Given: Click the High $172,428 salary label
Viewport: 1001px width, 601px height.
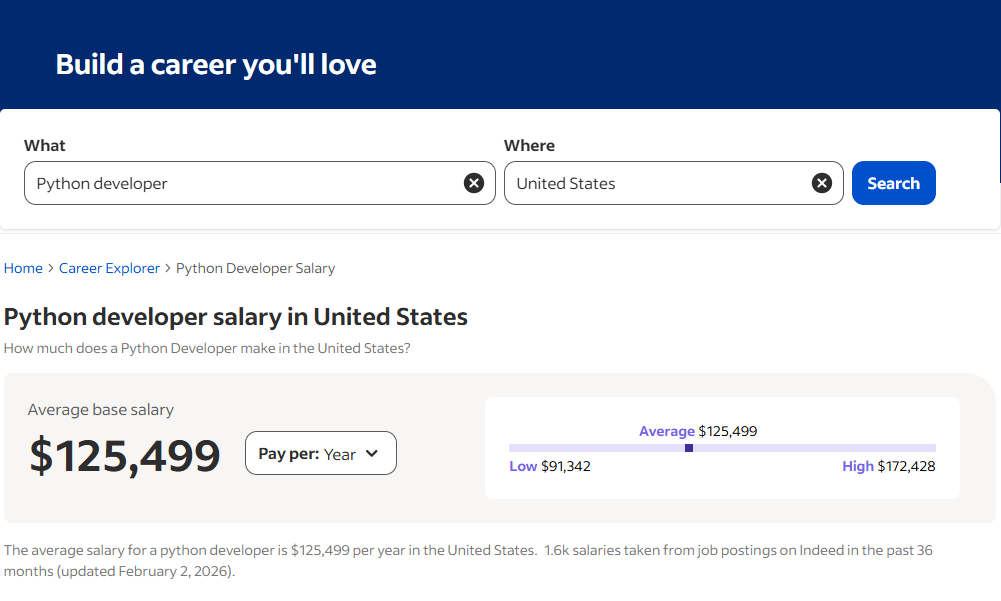Looking at the screenshot, I should (x=888, y=466).
